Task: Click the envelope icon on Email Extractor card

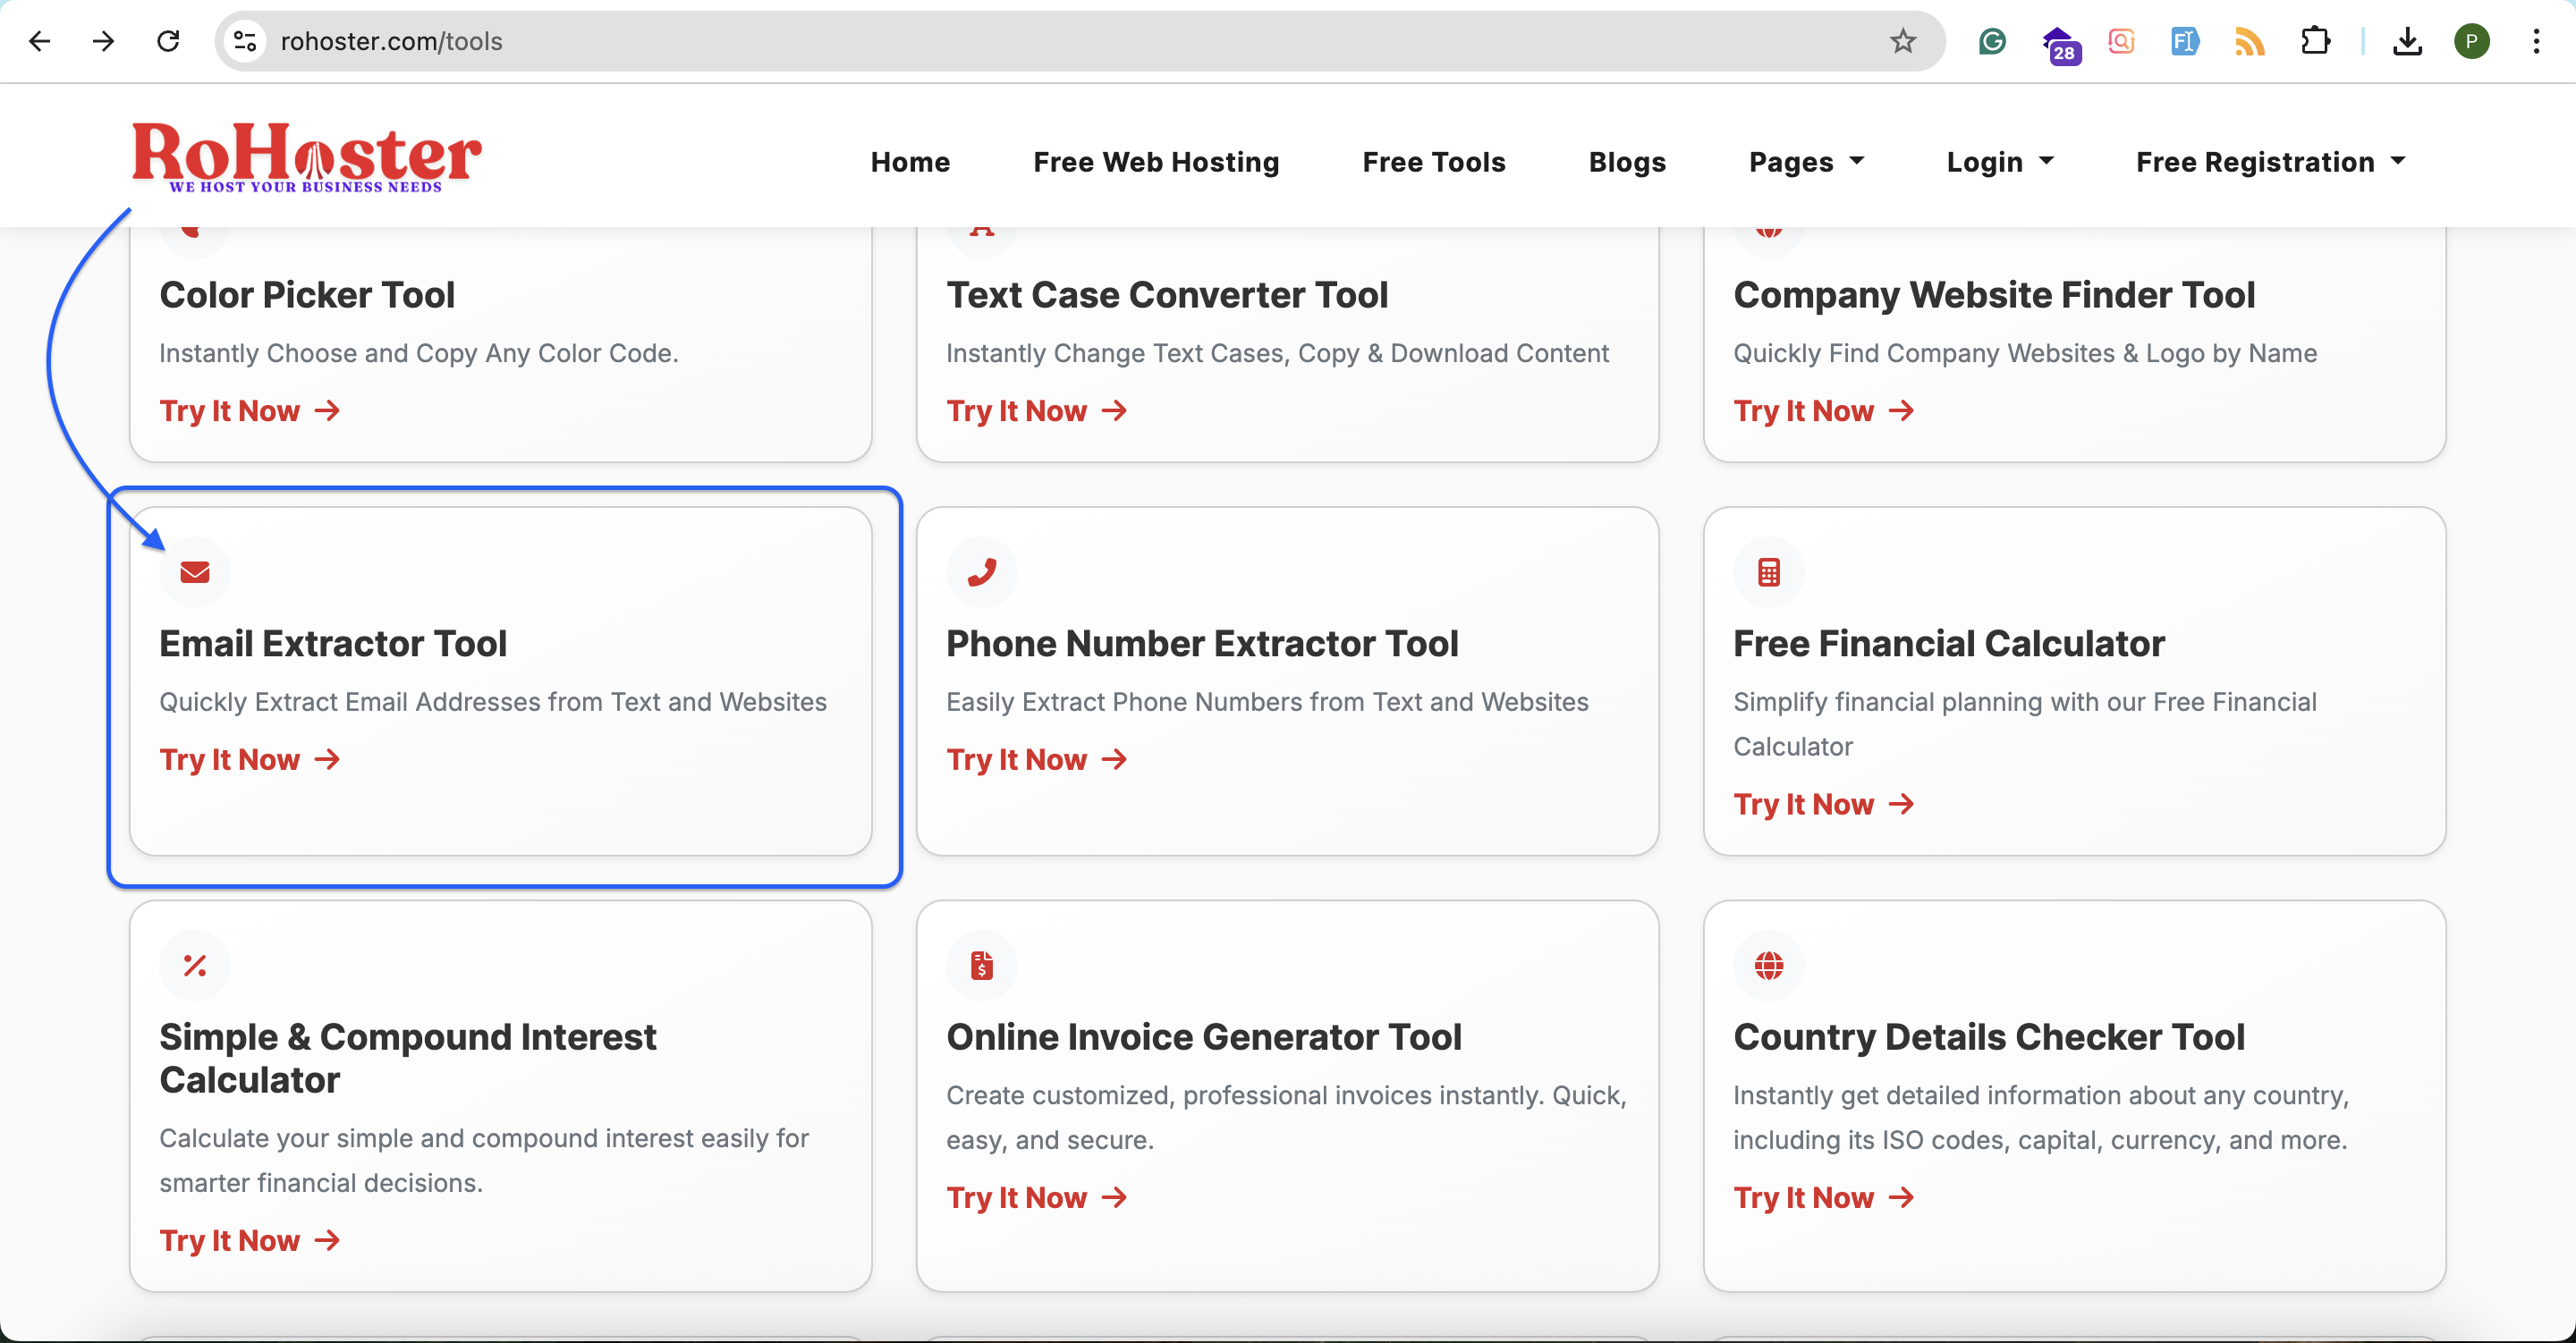Action: (x=195, y=572)
